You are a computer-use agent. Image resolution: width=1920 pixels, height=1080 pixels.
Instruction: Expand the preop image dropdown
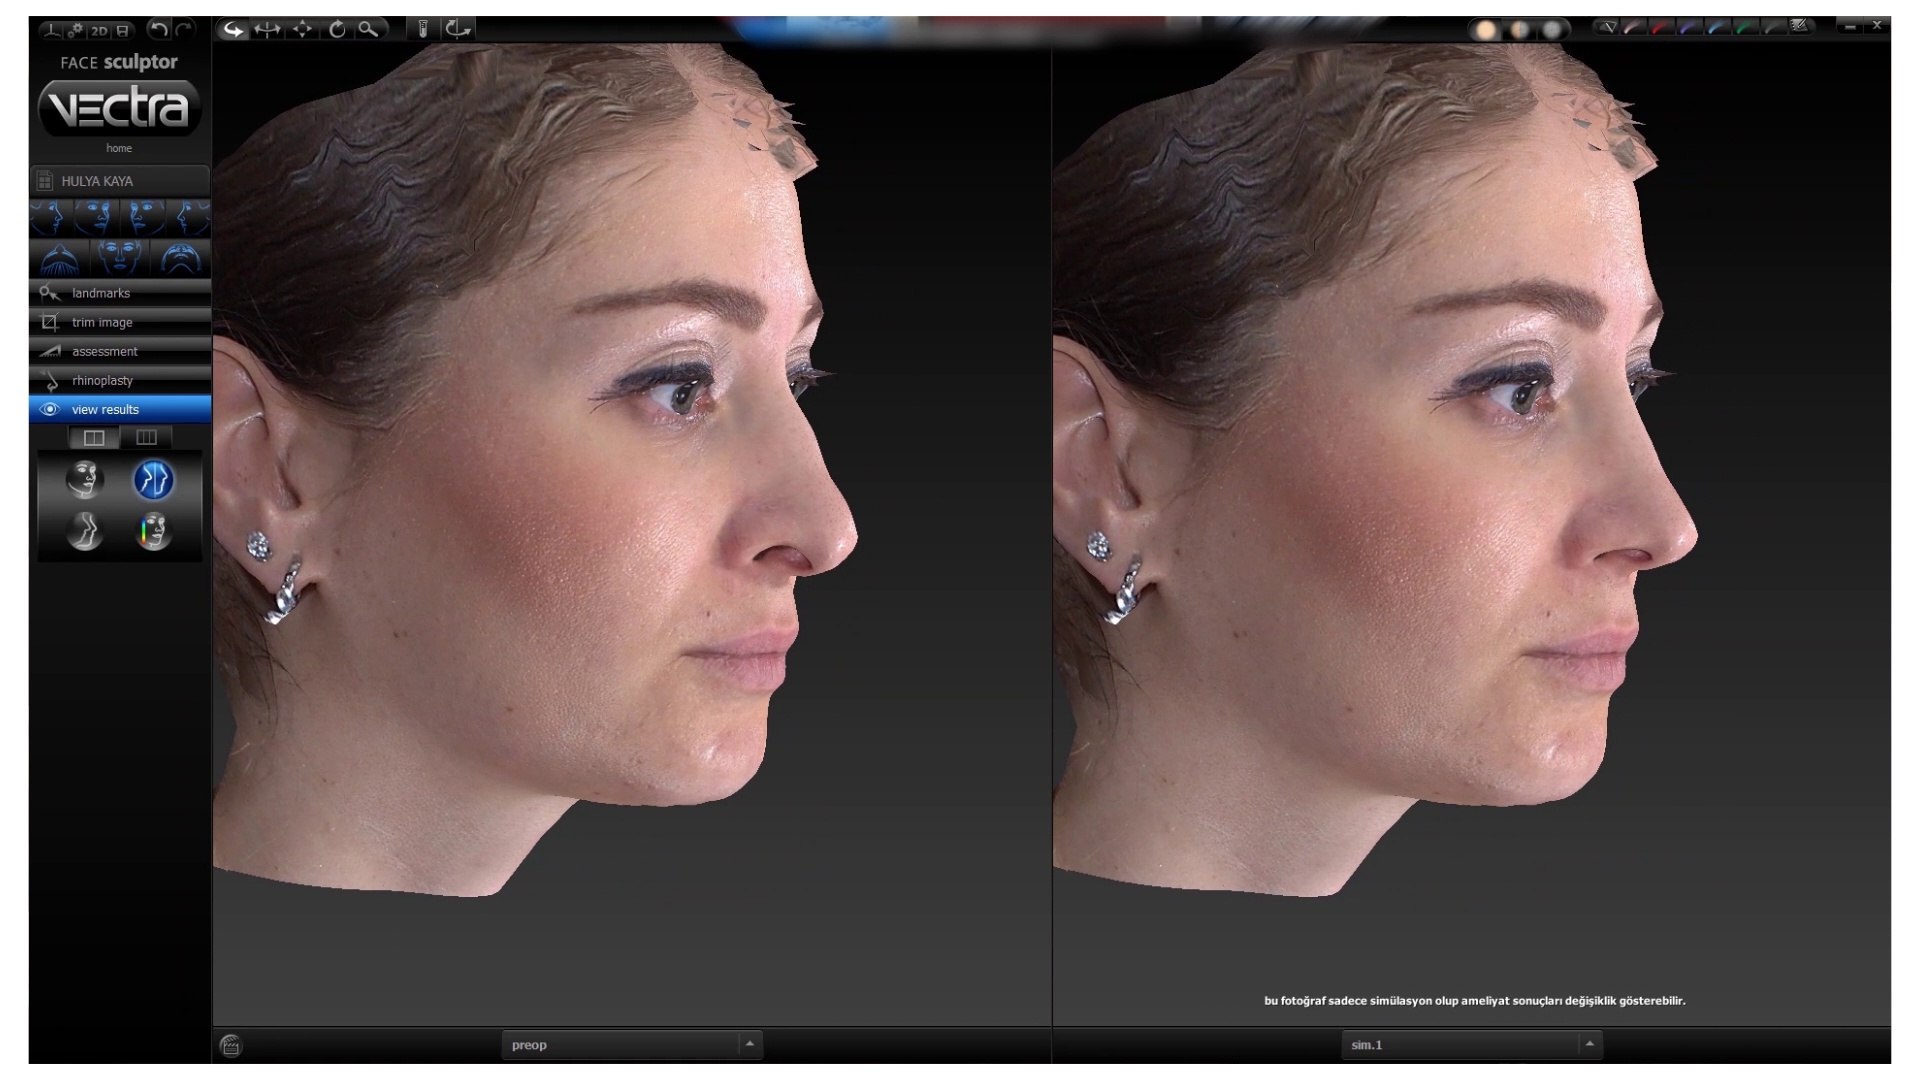pos(749,1044)
